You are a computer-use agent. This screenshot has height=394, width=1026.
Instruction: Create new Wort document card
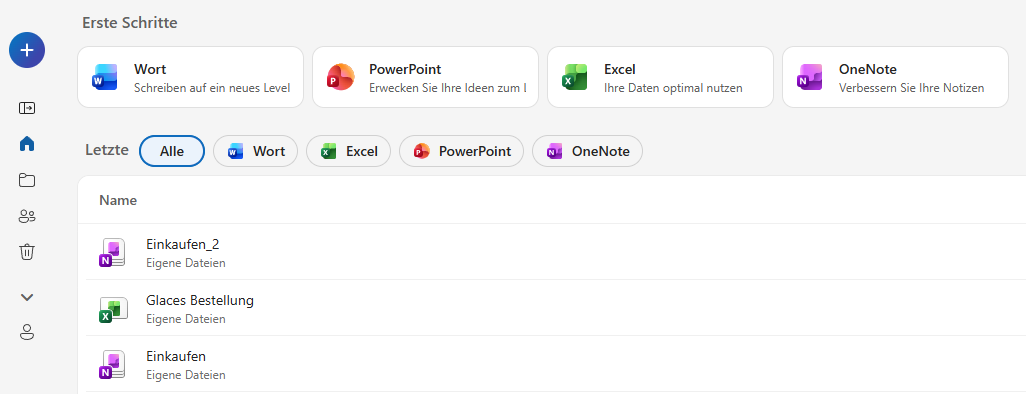point(190,77)
